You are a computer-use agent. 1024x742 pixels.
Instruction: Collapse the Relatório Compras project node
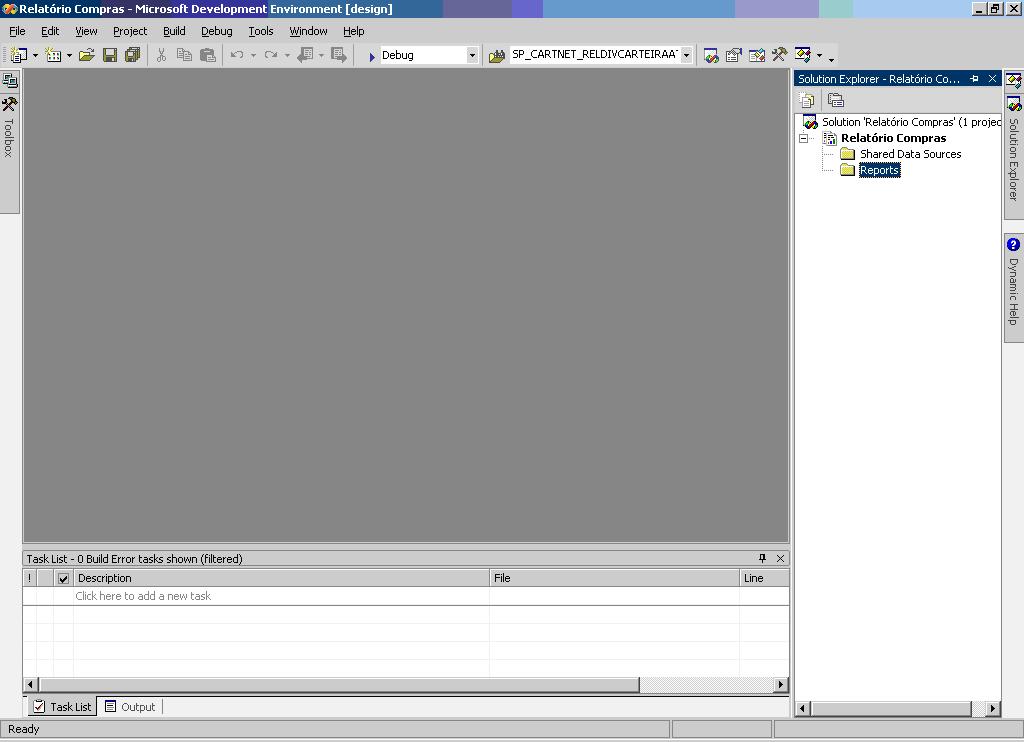(x=803, y=138)
